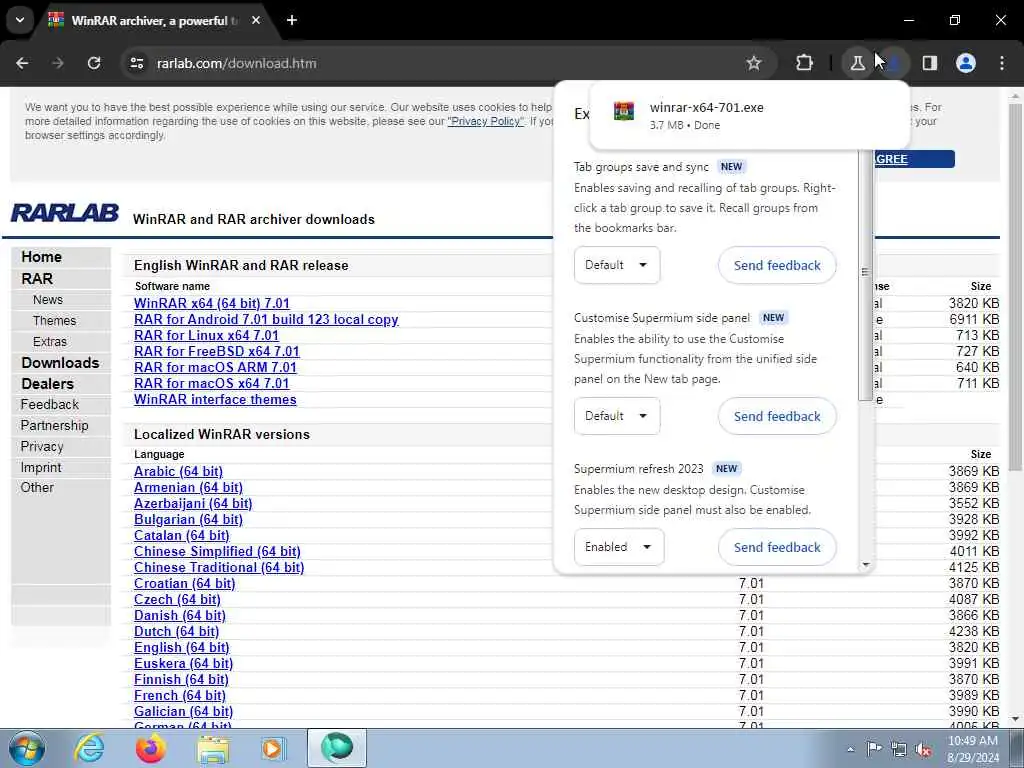Screen dimensions: 1024x768
Task: Open Action Center flag tray icon
Action: [874, 749]
